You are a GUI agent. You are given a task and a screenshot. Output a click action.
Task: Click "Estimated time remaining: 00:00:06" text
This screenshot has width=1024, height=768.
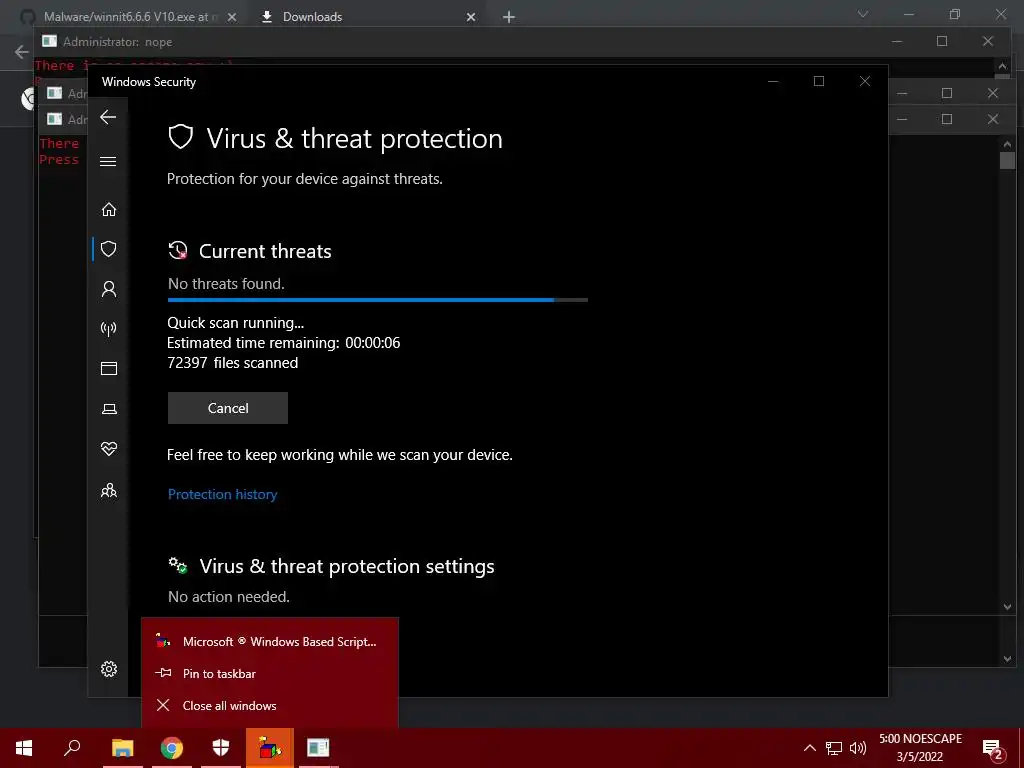coord(283,343)
